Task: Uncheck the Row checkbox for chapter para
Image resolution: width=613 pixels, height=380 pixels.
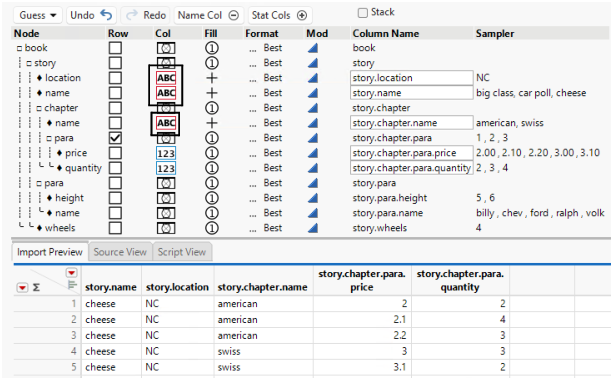Action: [115, 138]
